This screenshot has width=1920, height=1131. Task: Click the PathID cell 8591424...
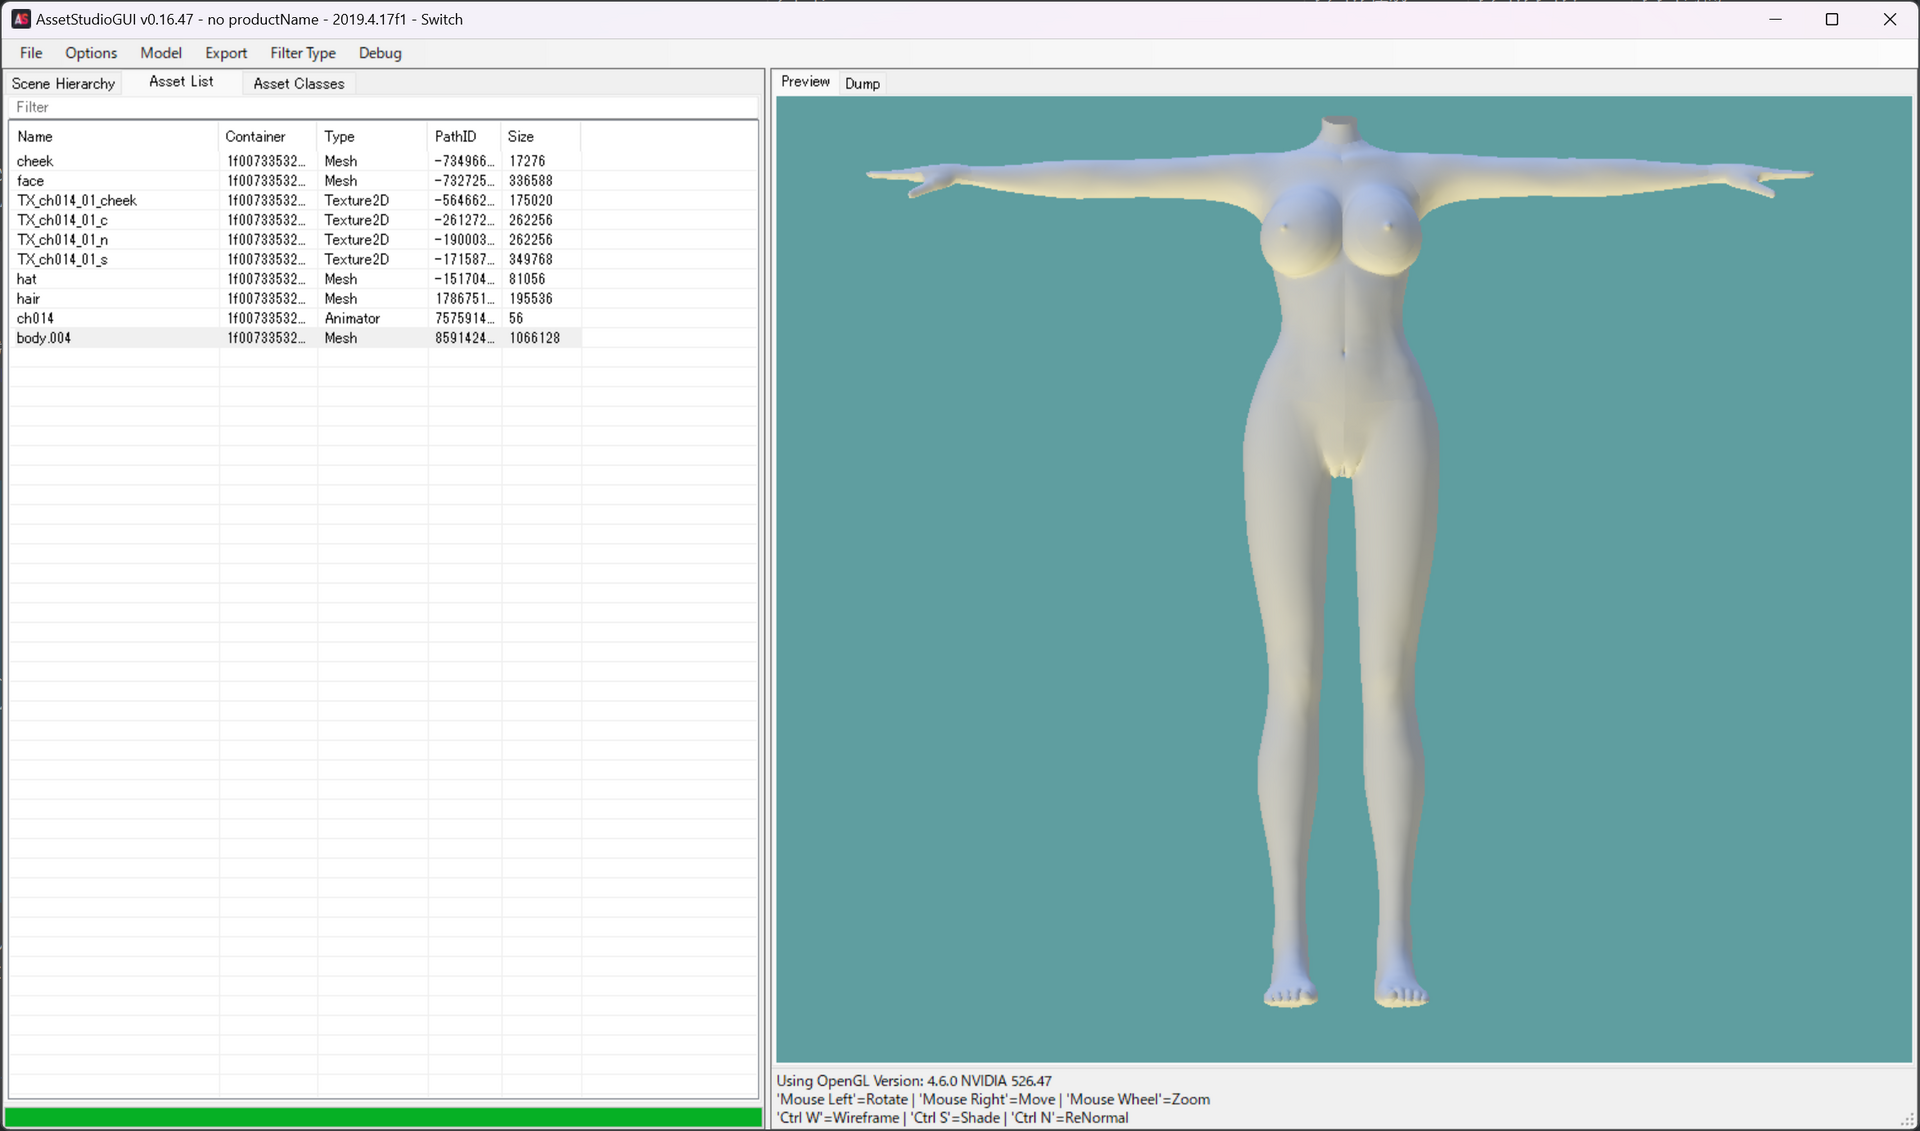(x=464, y=338)
